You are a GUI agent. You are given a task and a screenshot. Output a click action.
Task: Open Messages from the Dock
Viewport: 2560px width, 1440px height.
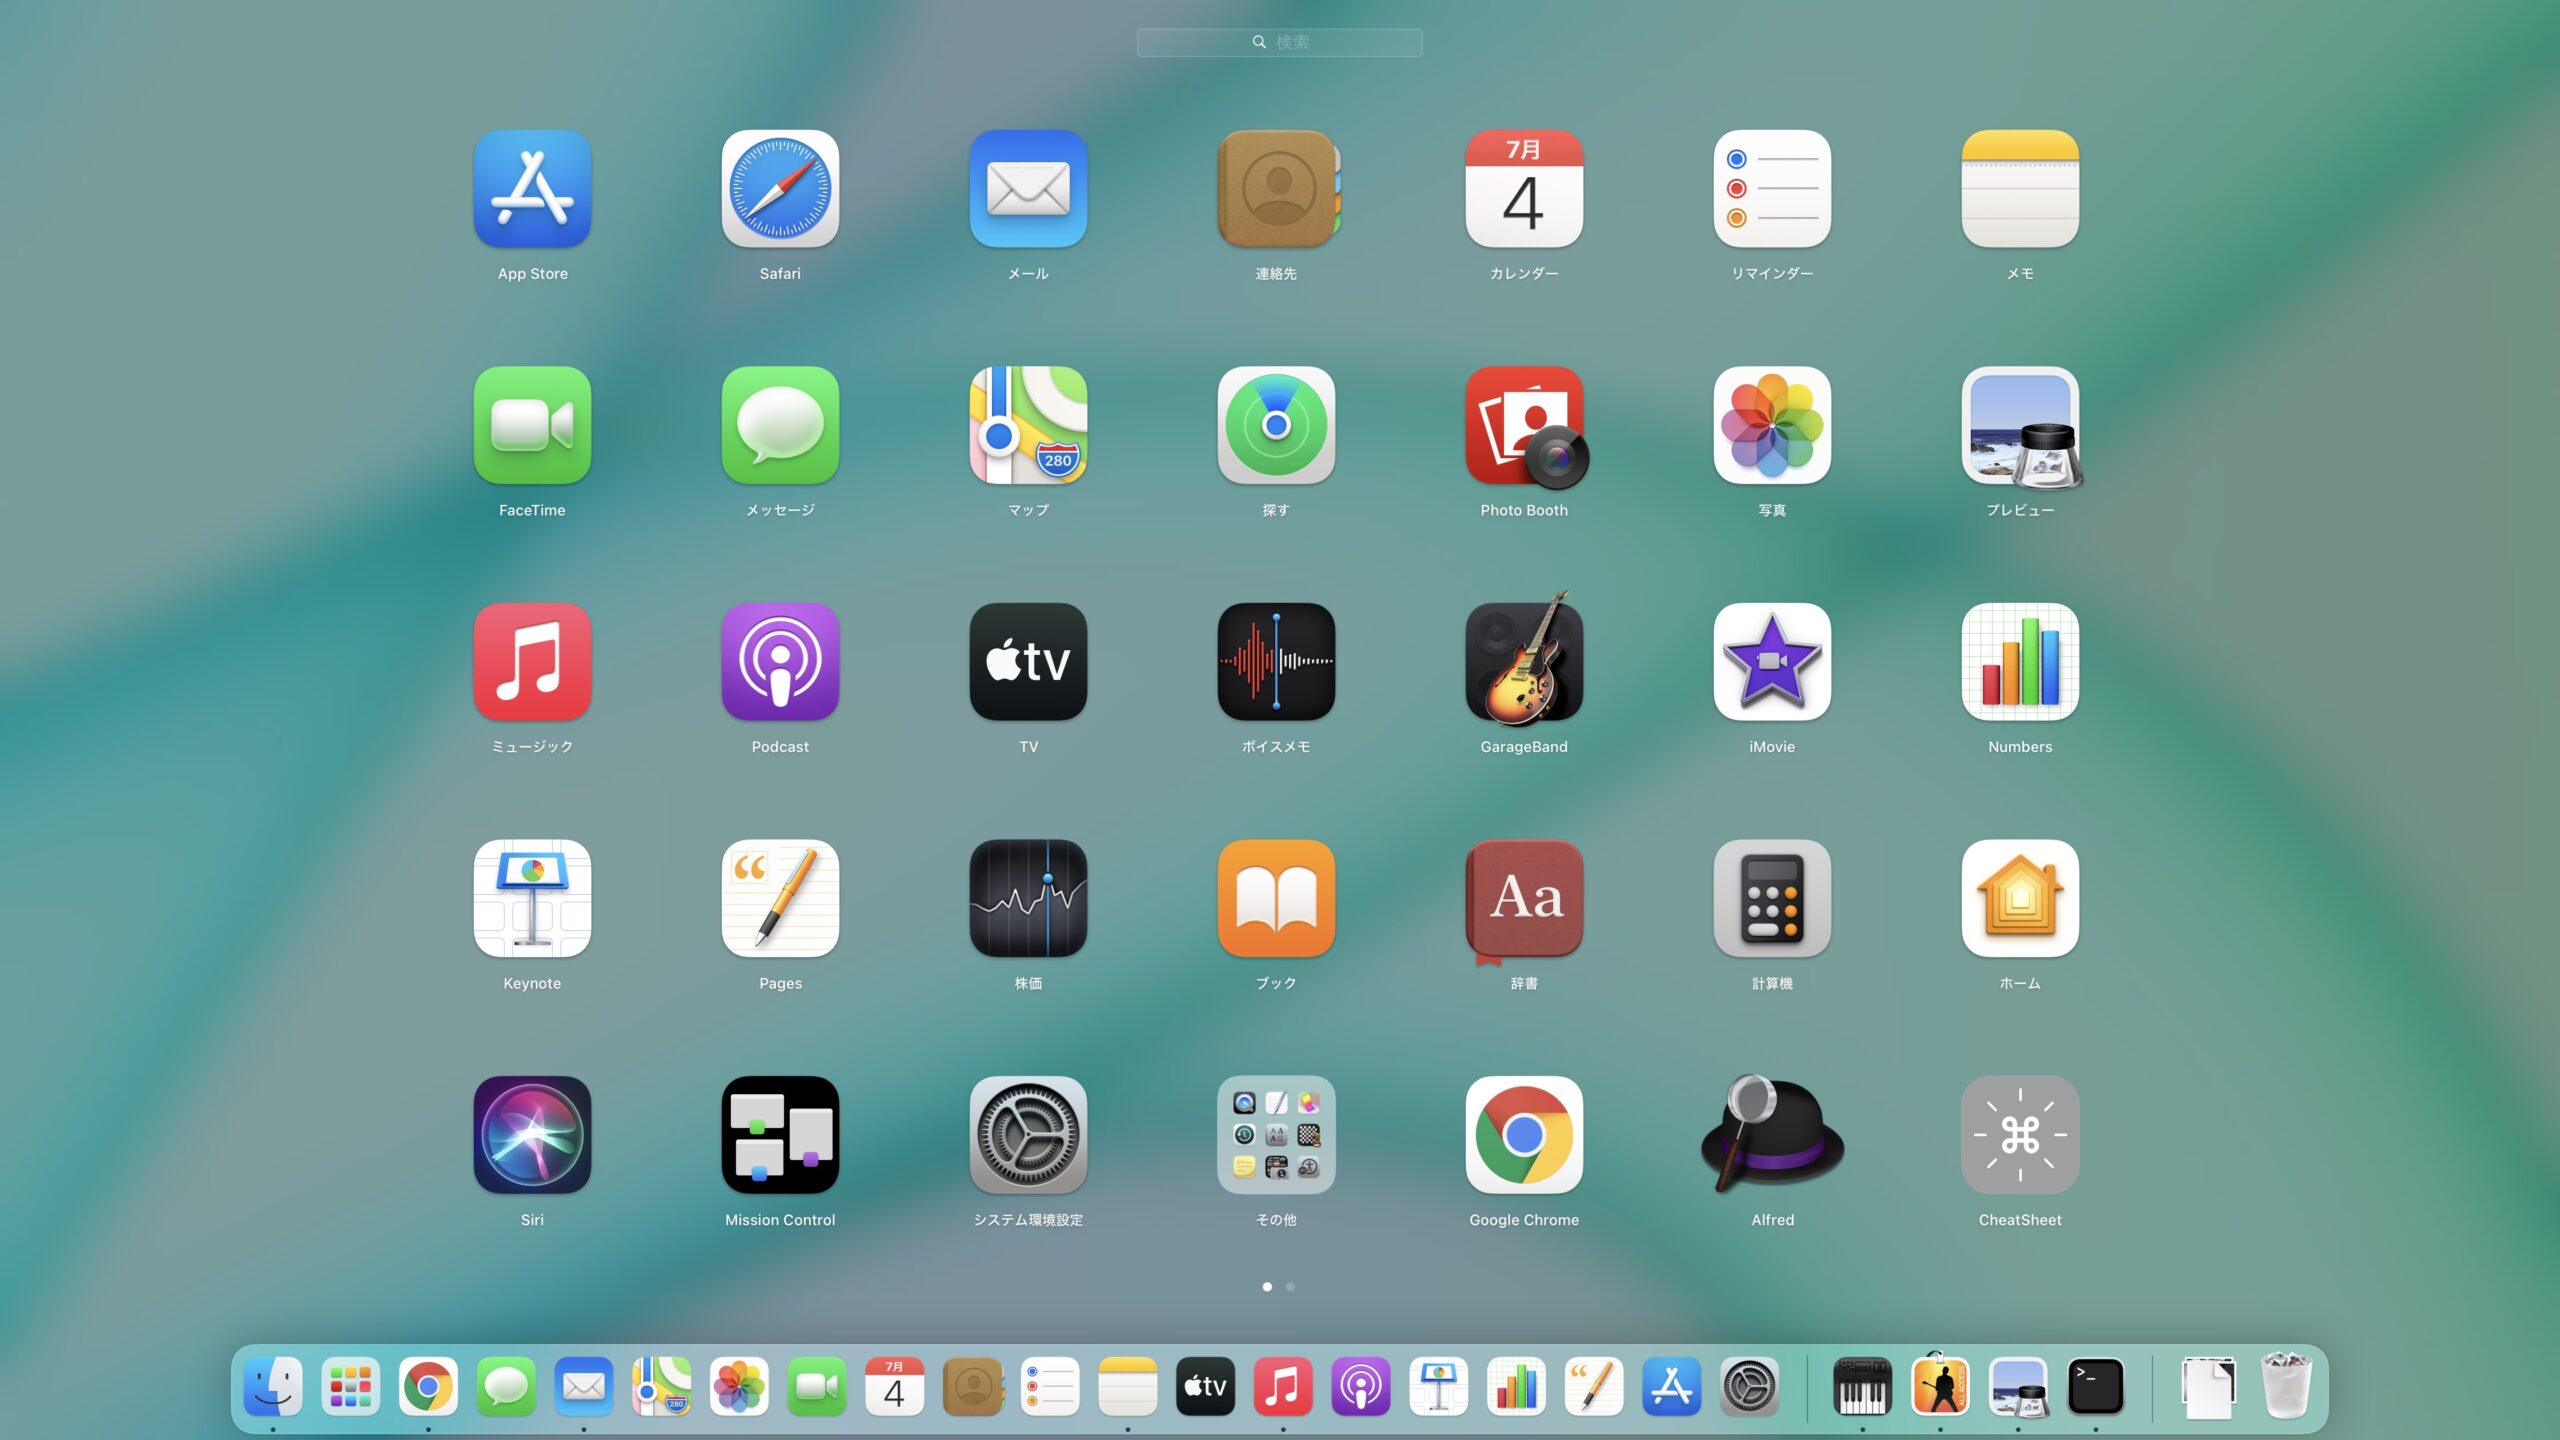(x=506, y=1387)
